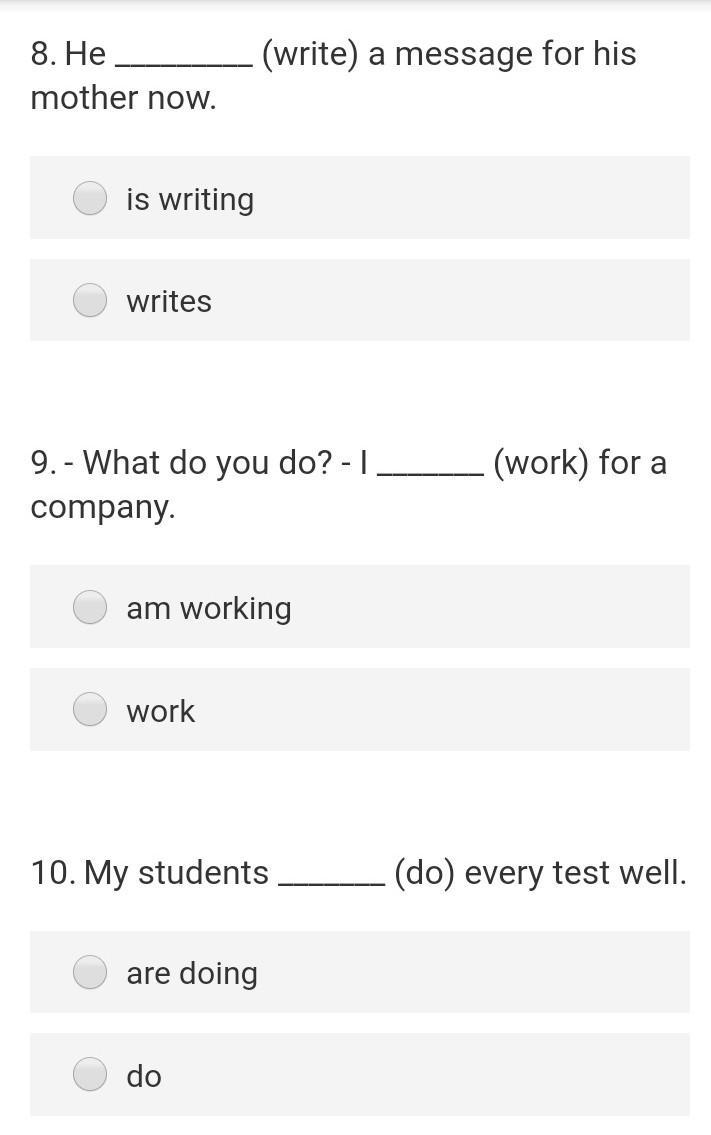Click the blank line in question 8
Viewport: 711px width, 1135px height.
pyautogui.click(x=184, y=65)
